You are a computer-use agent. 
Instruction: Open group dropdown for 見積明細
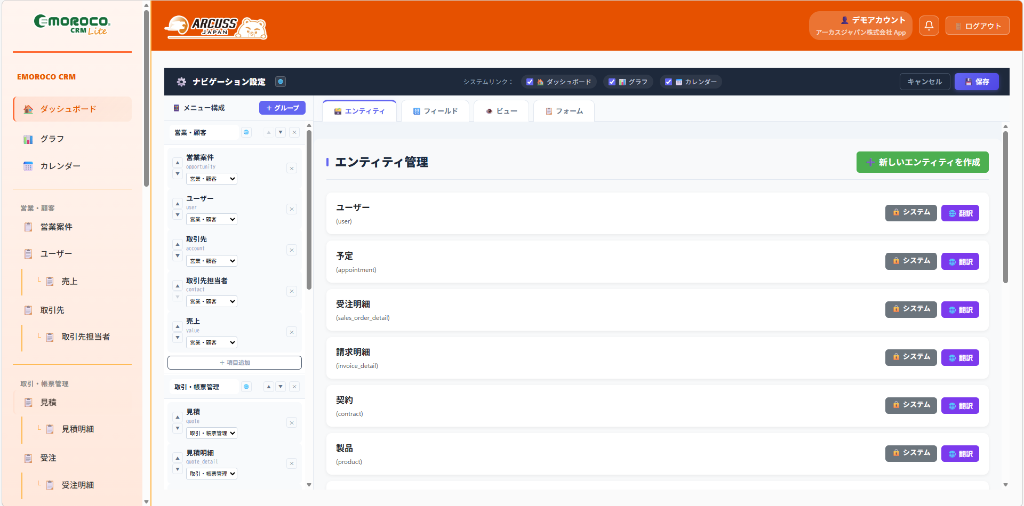(x=212, y=473)
